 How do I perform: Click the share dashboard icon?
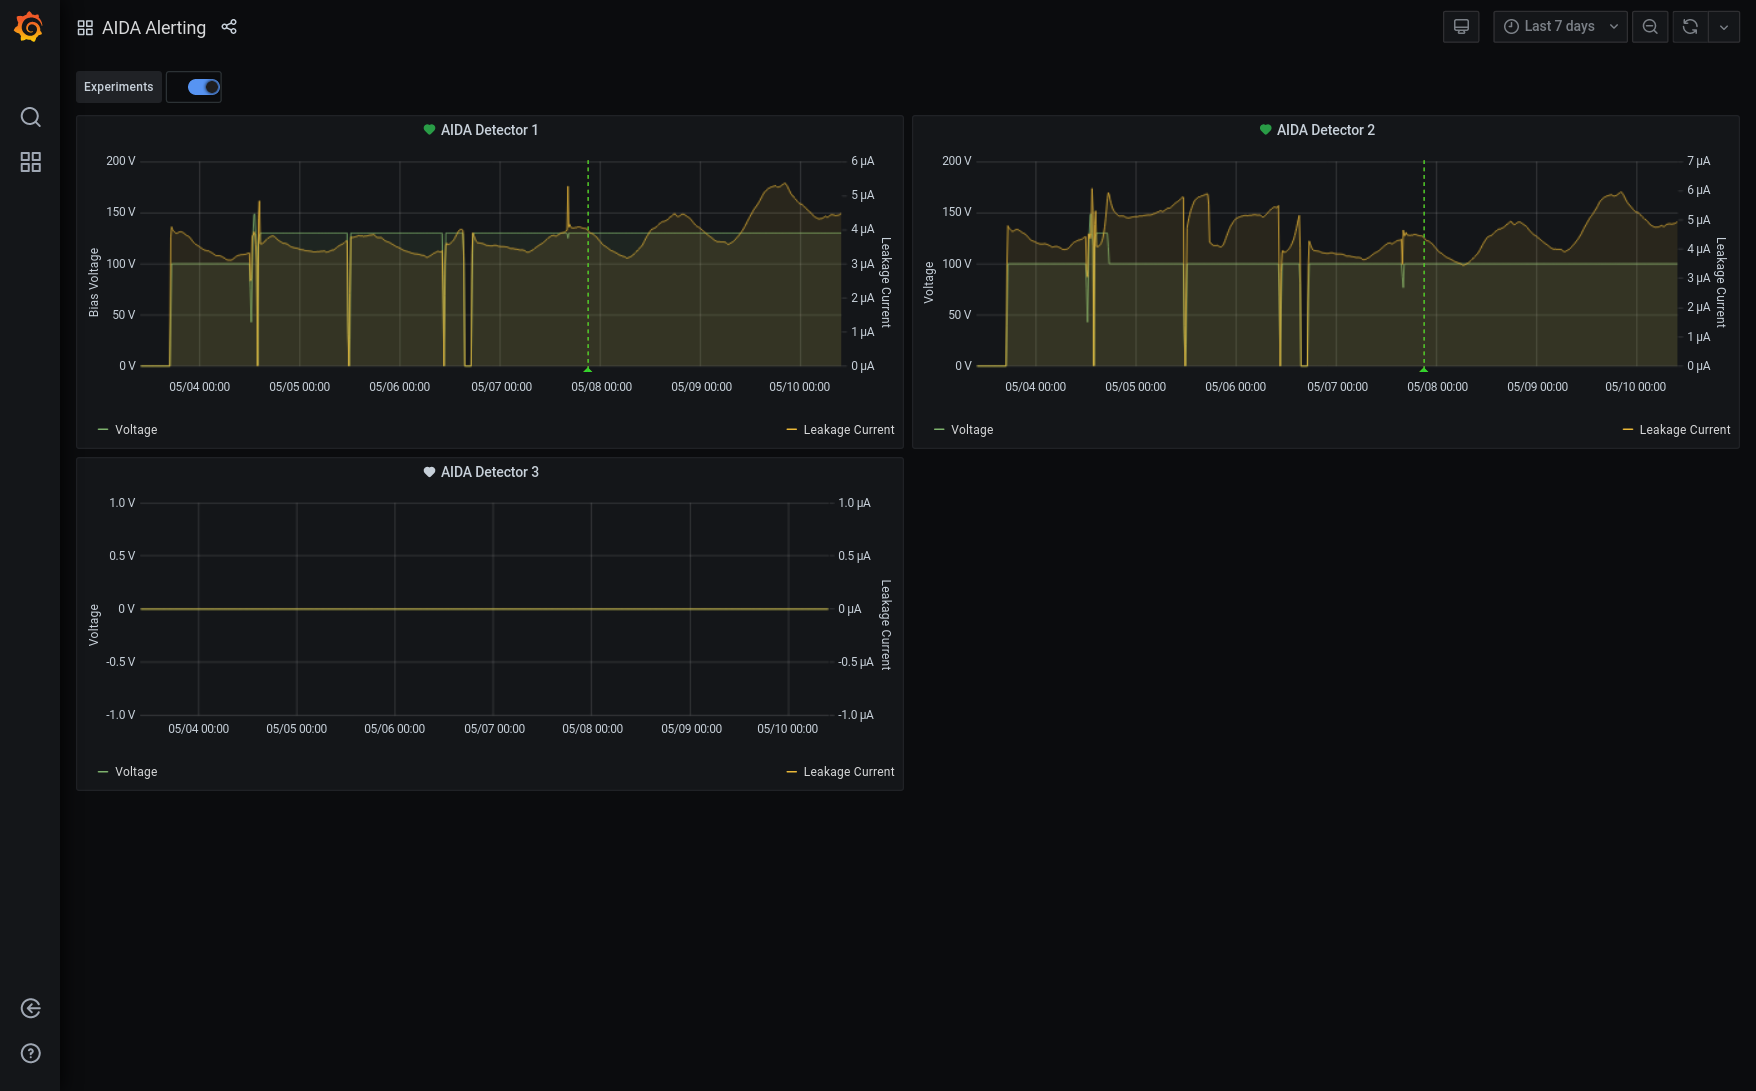229,27
